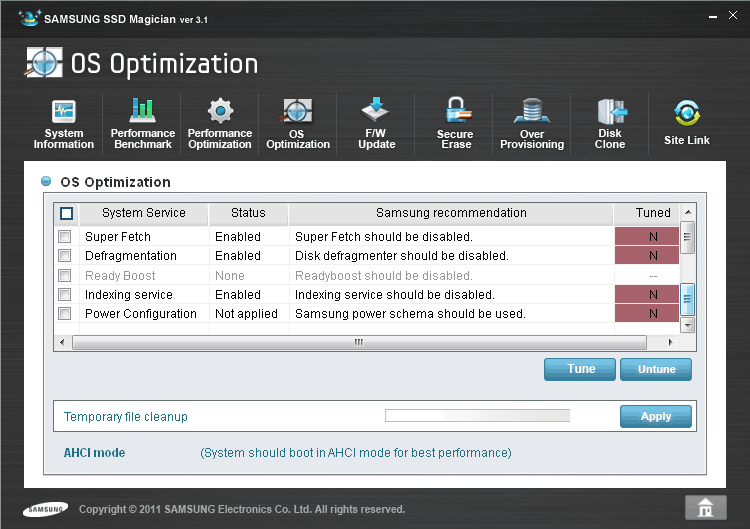The image size is (750, 529).
Task: Click the home icon button
Action: pyautogui.click(x=706, y=507)
